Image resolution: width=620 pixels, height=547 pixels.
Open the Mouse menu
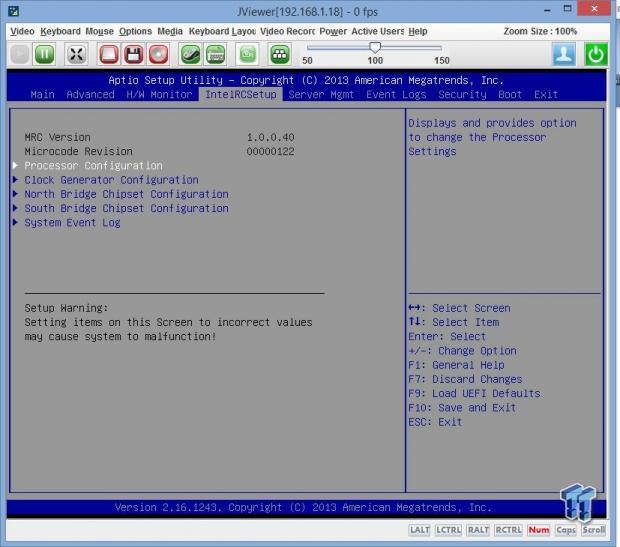pos(99,31)
